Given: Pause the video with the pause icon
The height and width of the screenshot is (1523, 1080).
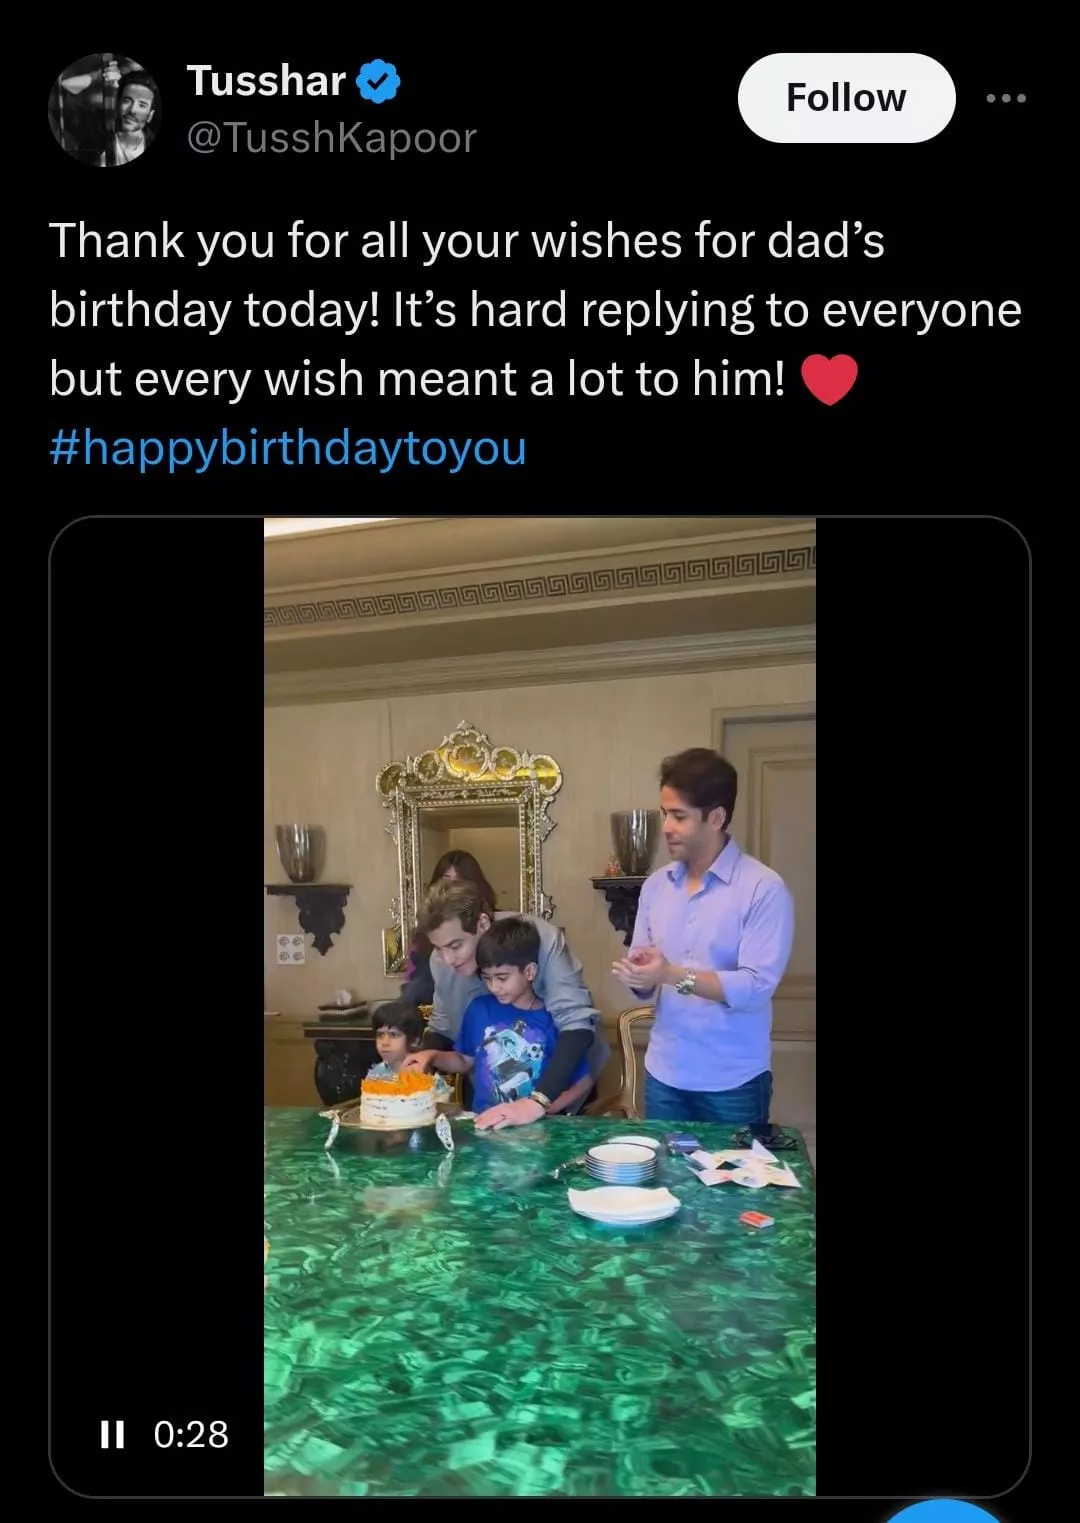Looking at the screenshot, I should click(112, 1435).
